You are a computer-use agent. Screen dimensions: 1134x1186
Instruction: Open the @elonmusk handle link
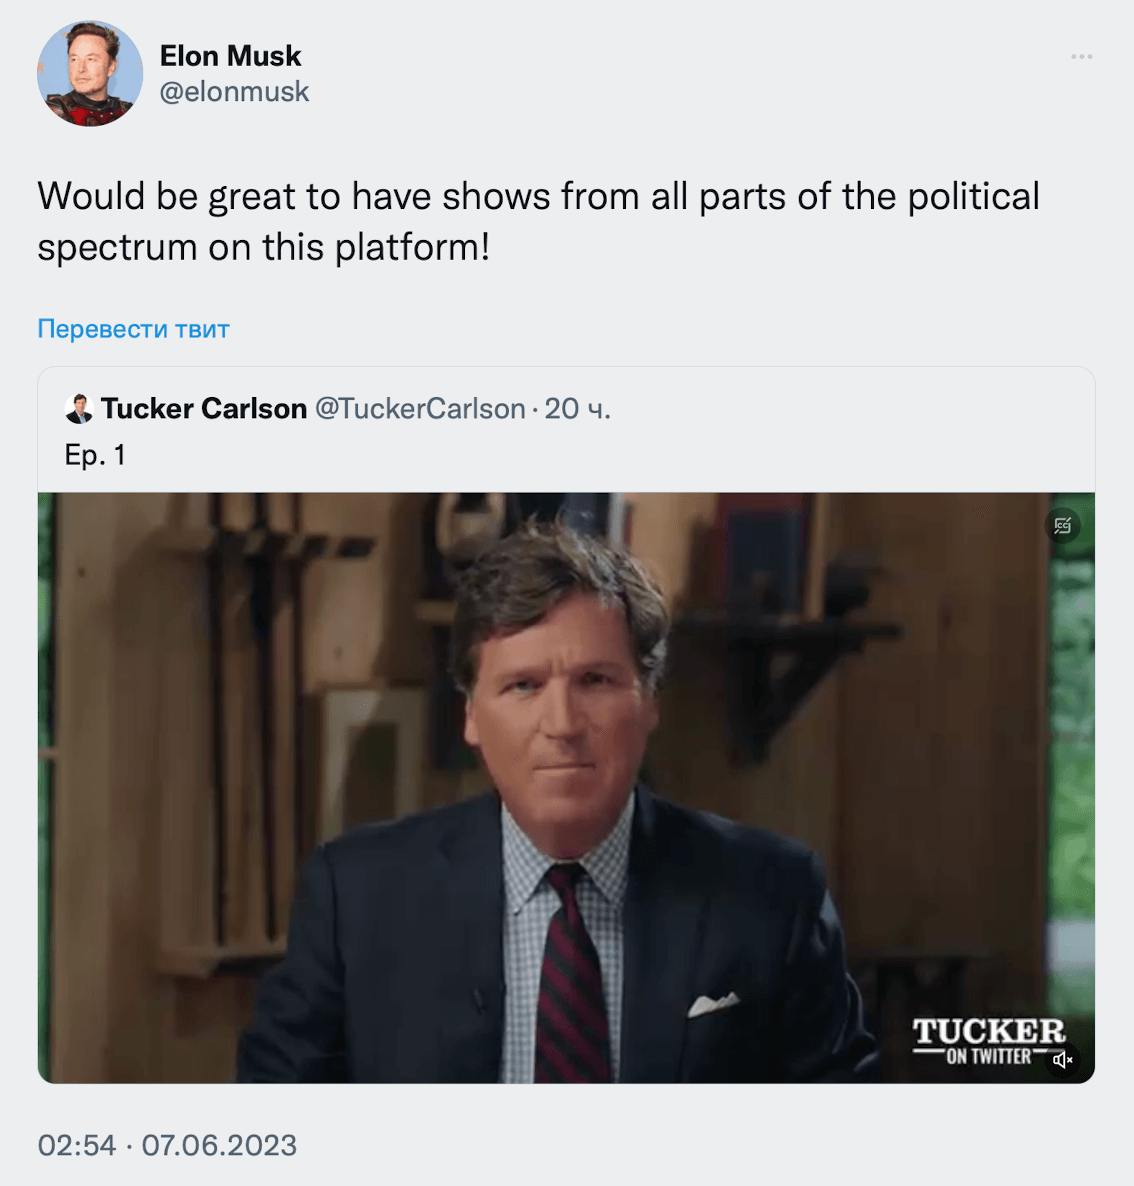tap(234, 92)
